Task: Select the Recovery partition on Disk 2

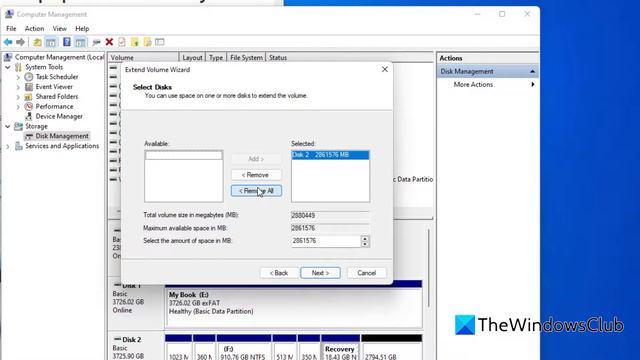Action: [x=340, y=348]
